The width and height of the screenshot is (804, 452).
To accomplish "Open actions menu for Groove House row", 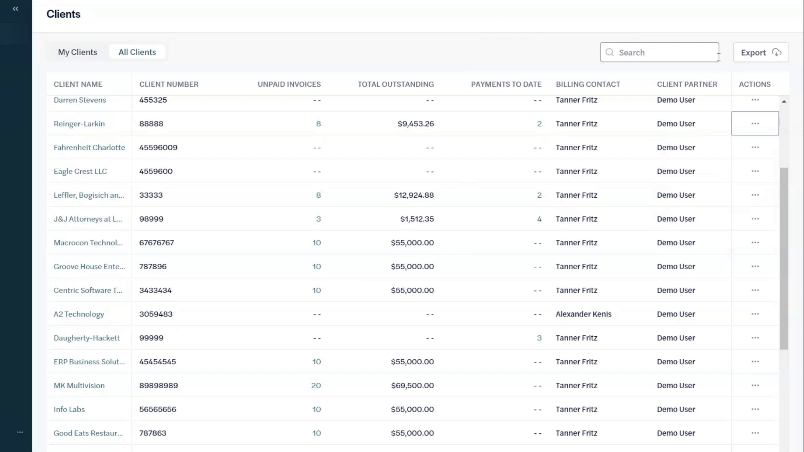I will click(x=755, y=266).
